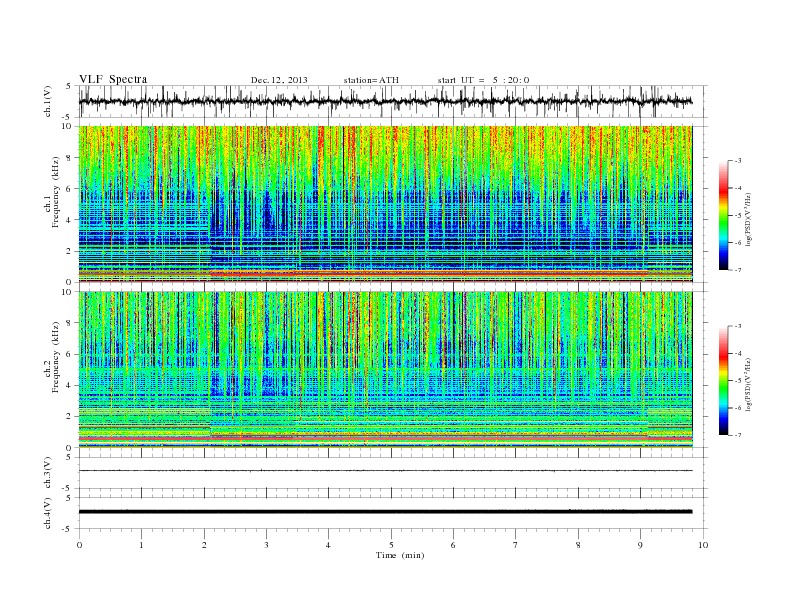
Task: Click the 'ch.1(V)' axis label
Action: 48,101
